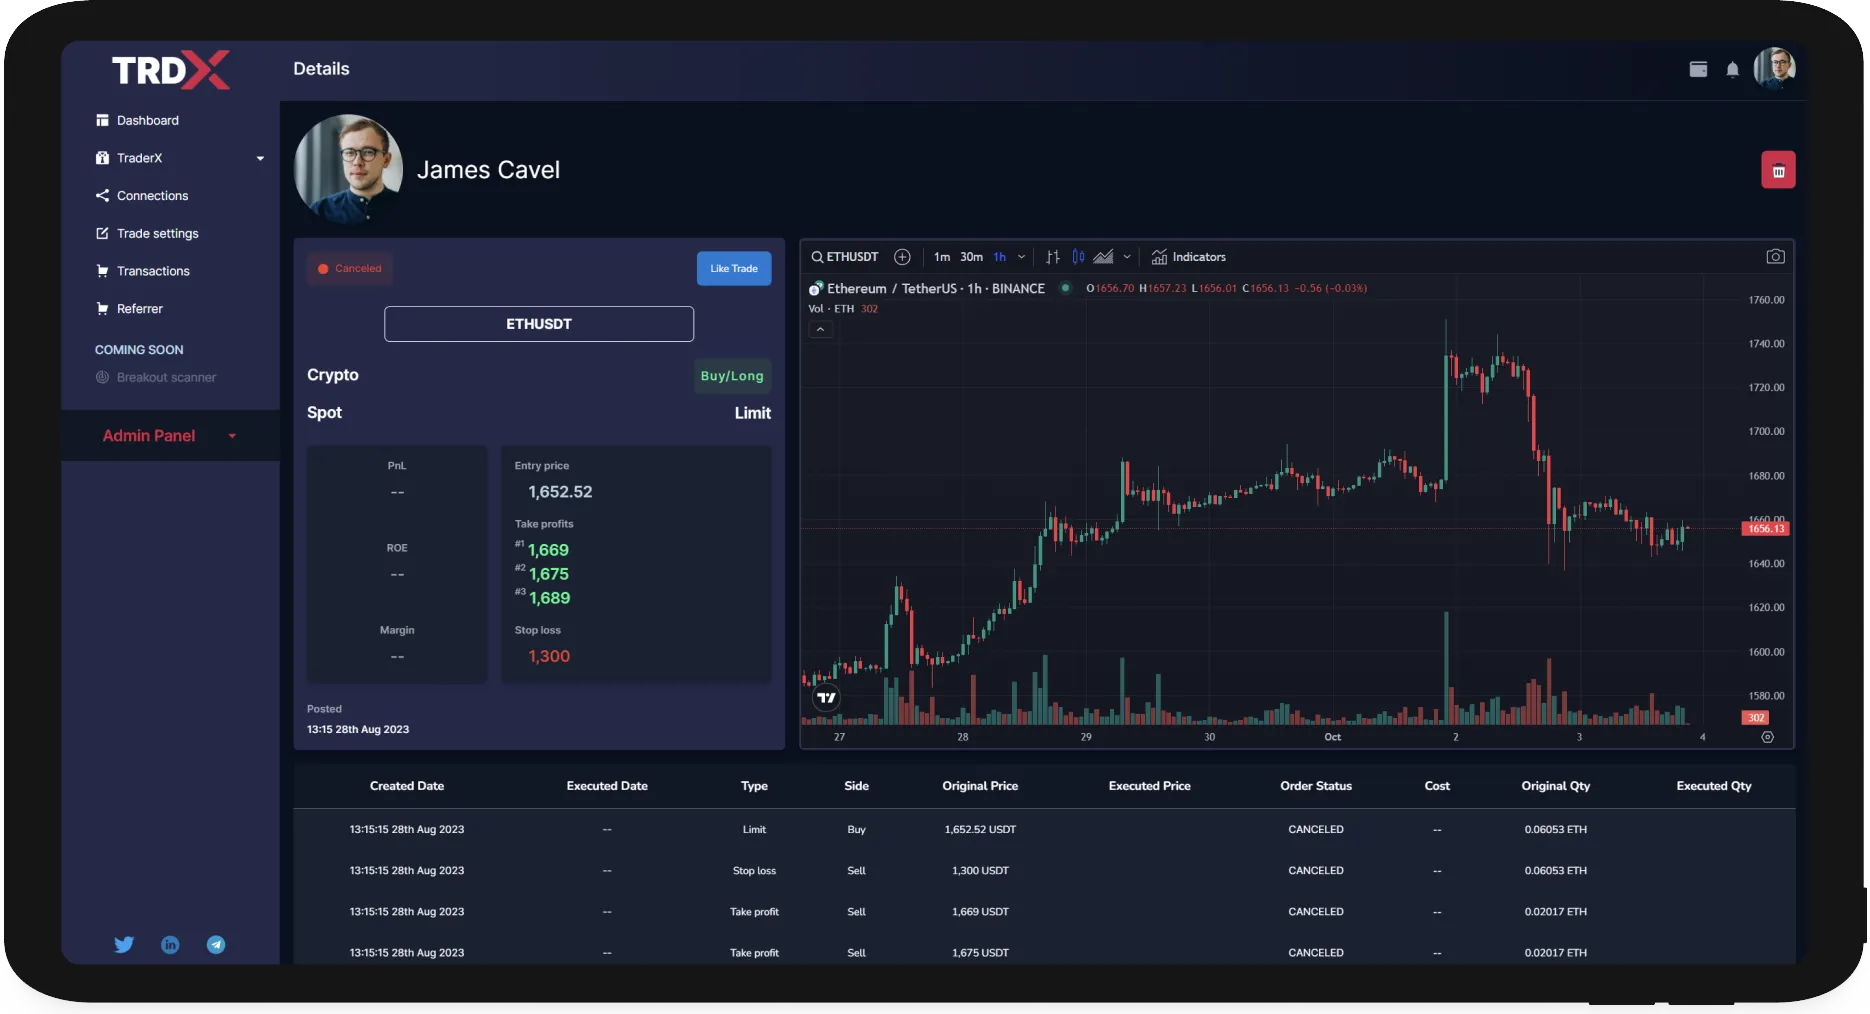
Task: Open user profile avatar in top bar
Action: [1775, 68]
